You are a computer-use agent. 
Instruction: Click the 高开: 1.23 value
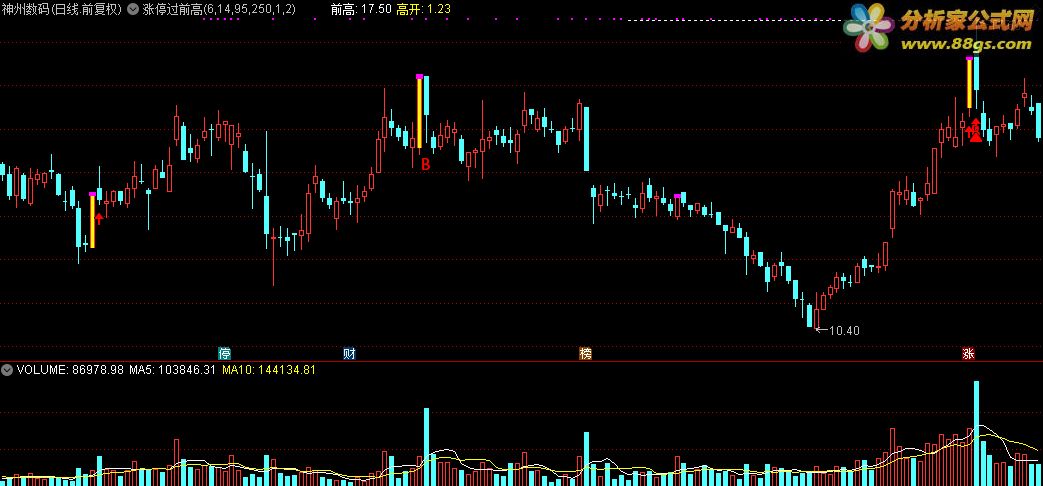(x=423, y=10)
